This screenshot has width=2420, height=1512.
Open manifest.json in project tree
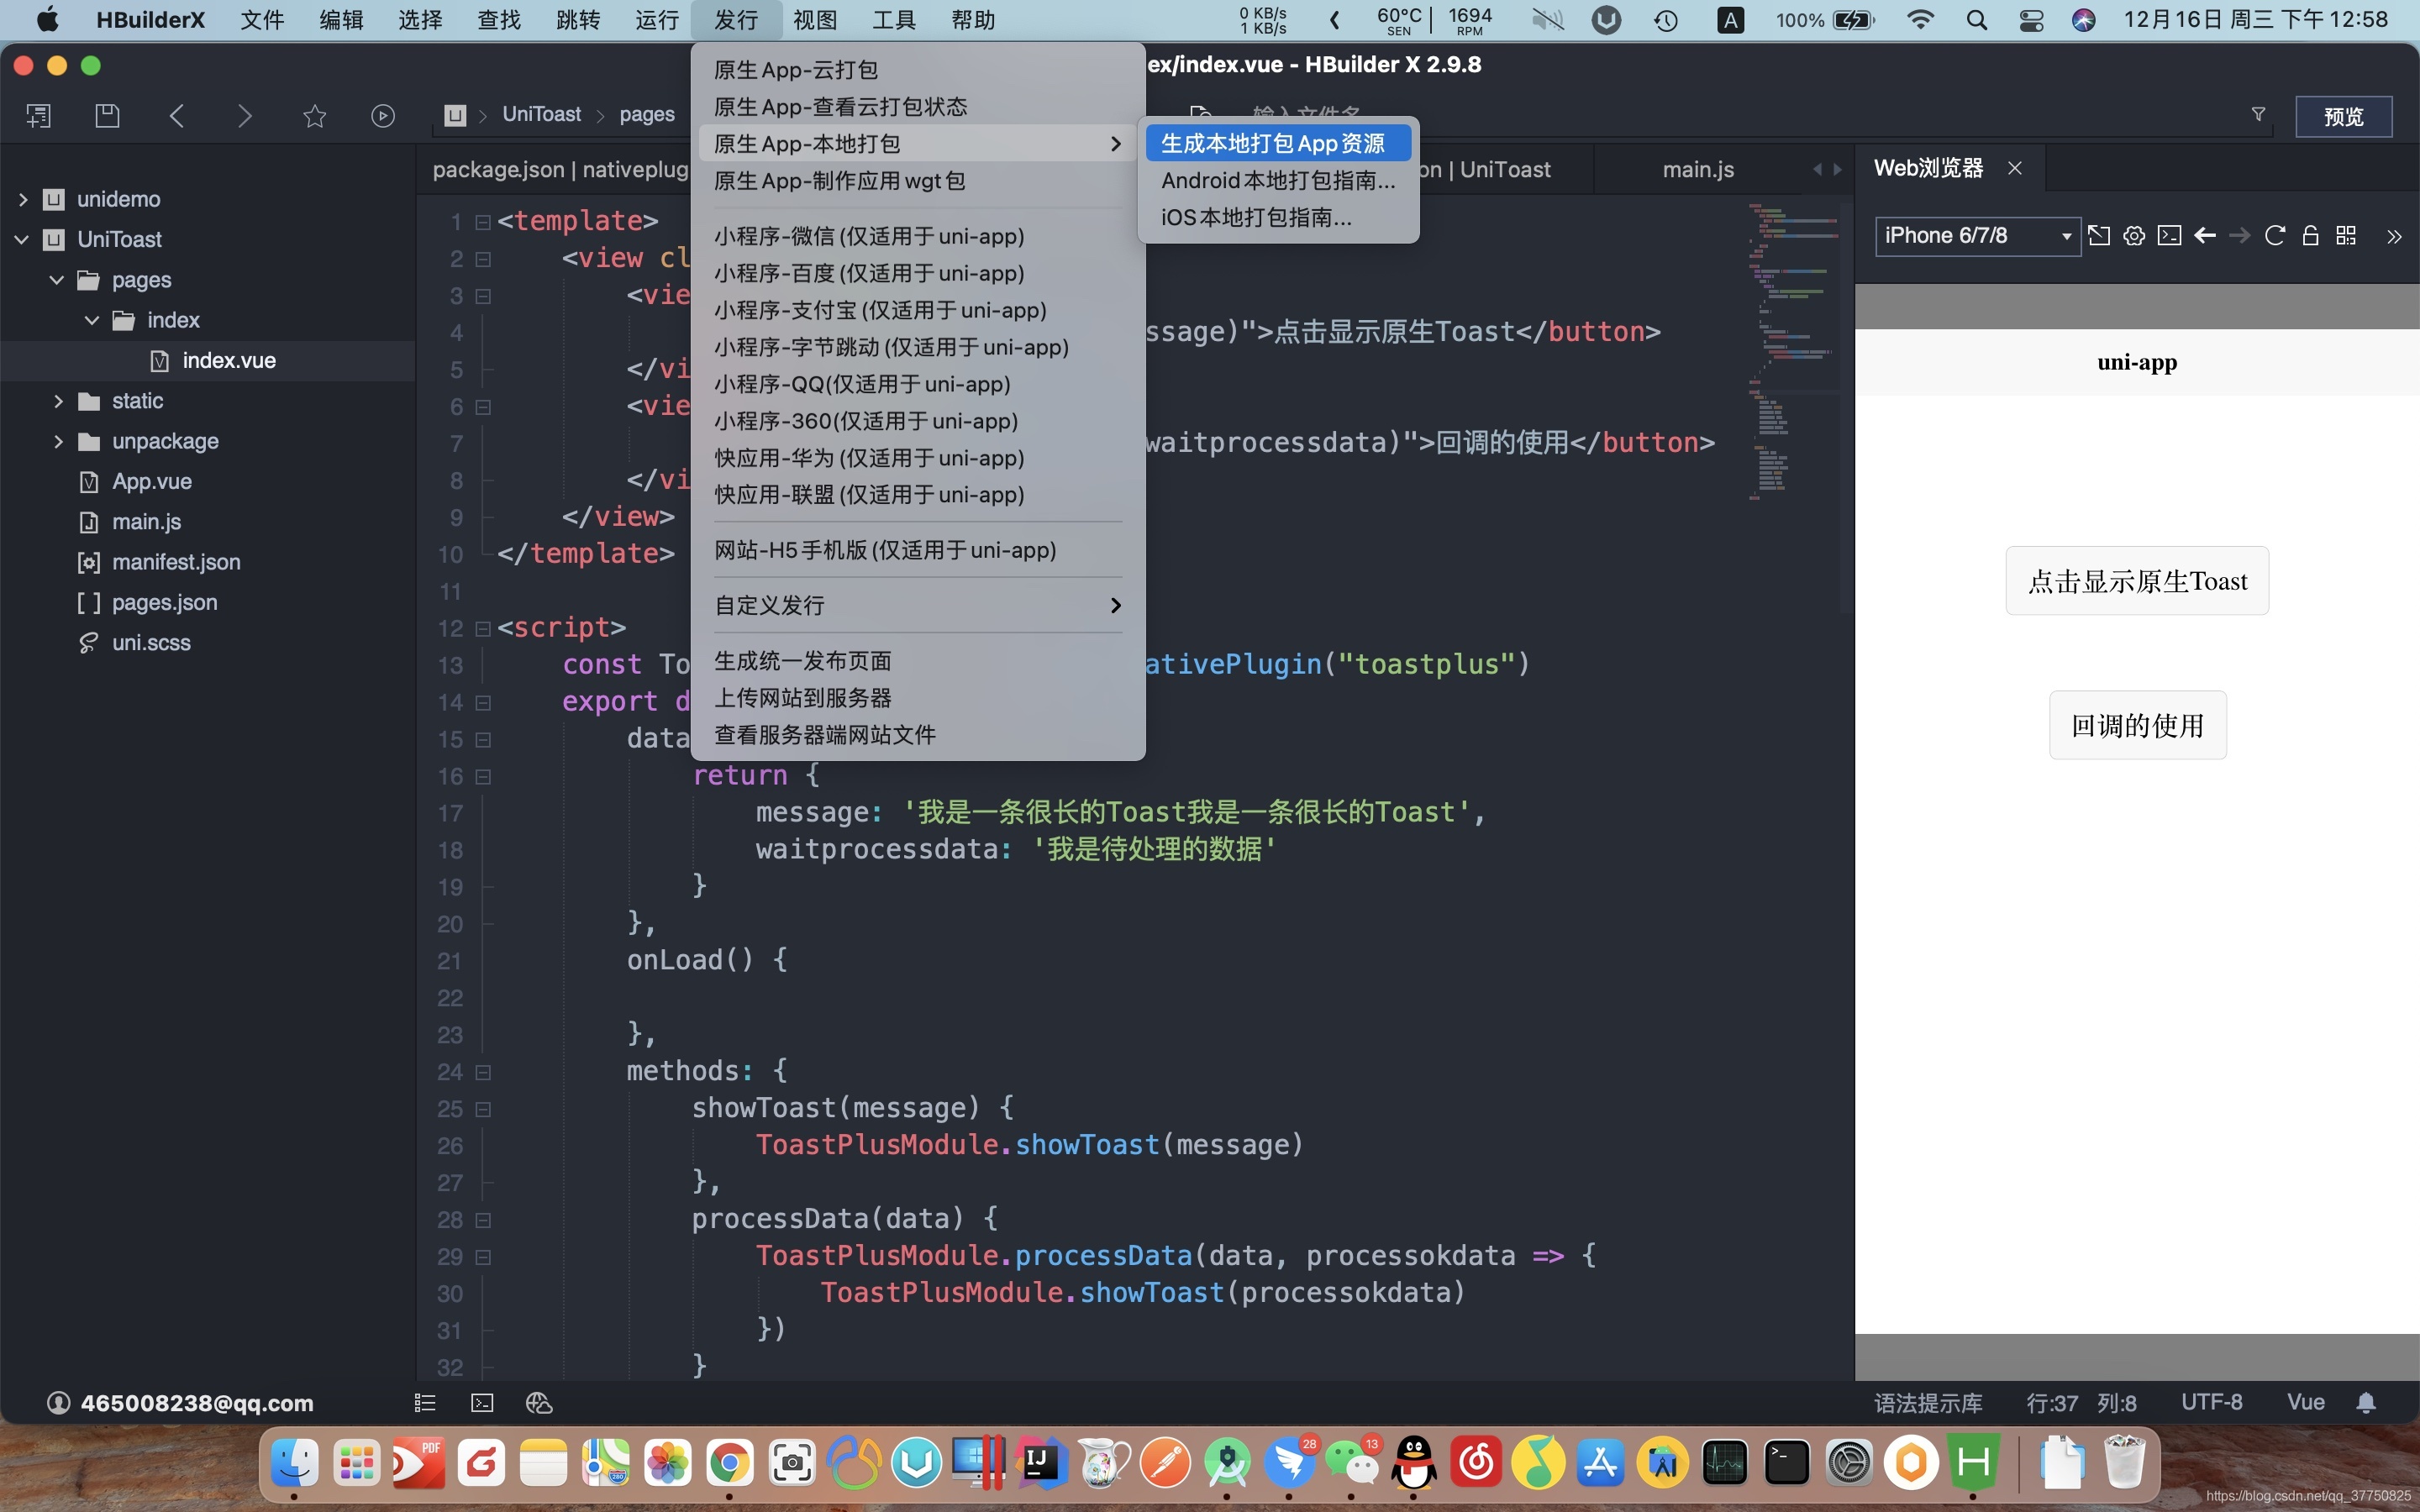click(x=176, y=562)
